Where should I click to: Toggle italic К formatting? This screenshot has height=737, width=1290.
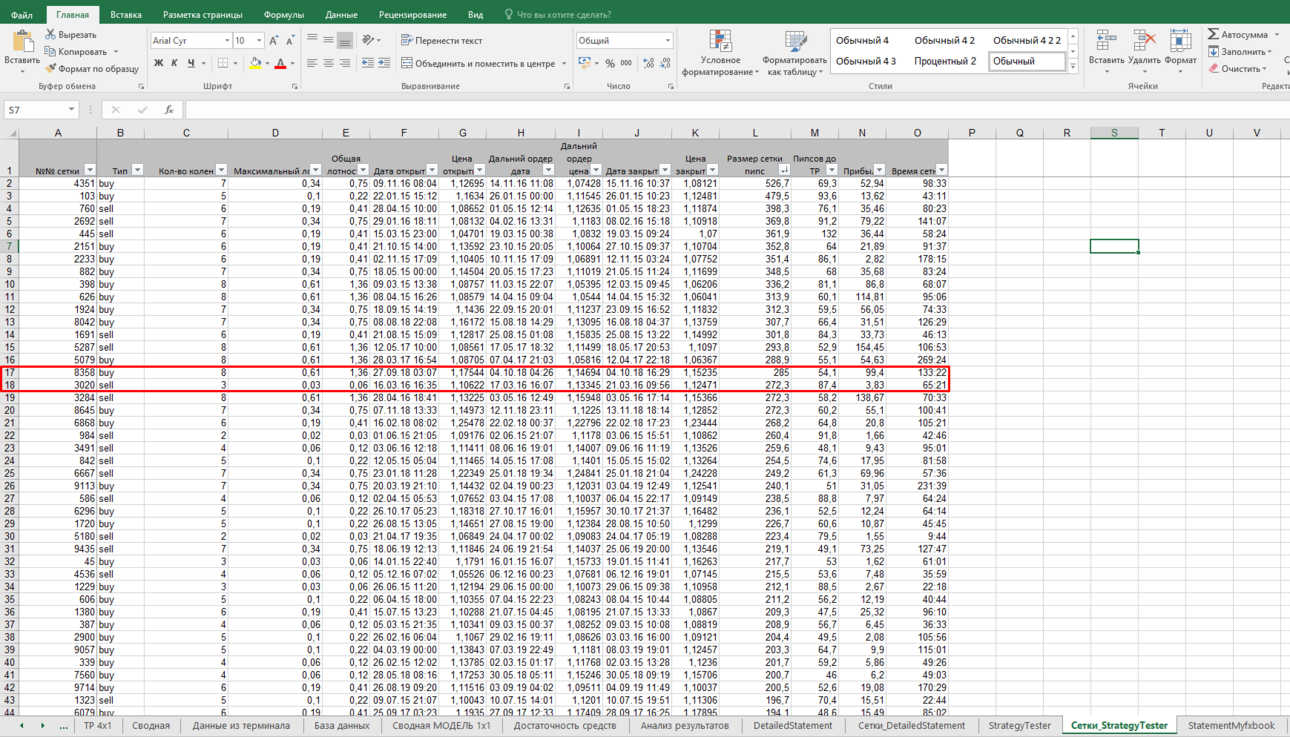[174, 63]
